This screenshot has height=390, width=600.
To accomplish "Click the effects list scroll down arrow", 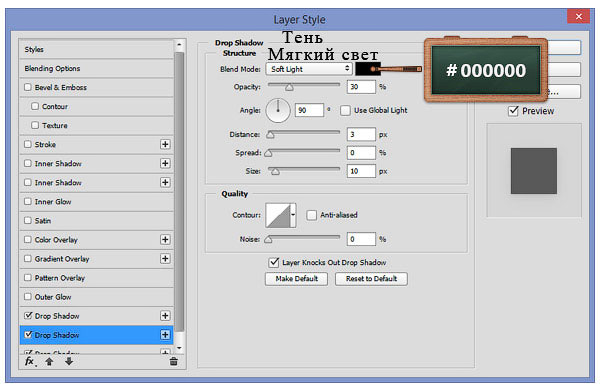I will (179, 348).
